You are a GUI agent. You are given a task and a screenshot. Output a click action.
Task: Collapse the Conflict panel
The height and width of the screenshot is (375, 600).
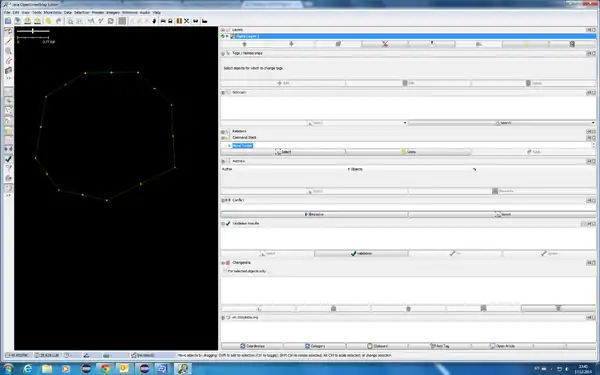[223, 200]
